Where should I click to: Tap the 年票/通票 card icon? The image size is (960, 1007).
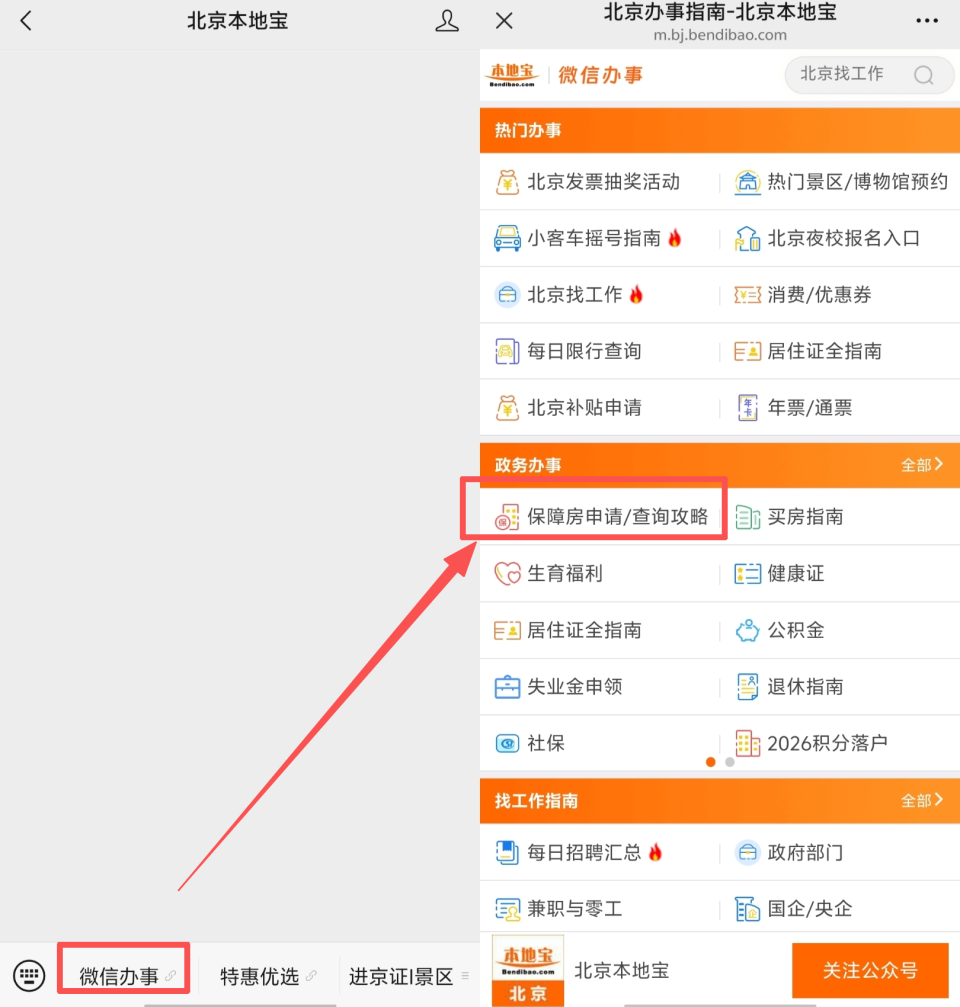(x=747, y=408)
